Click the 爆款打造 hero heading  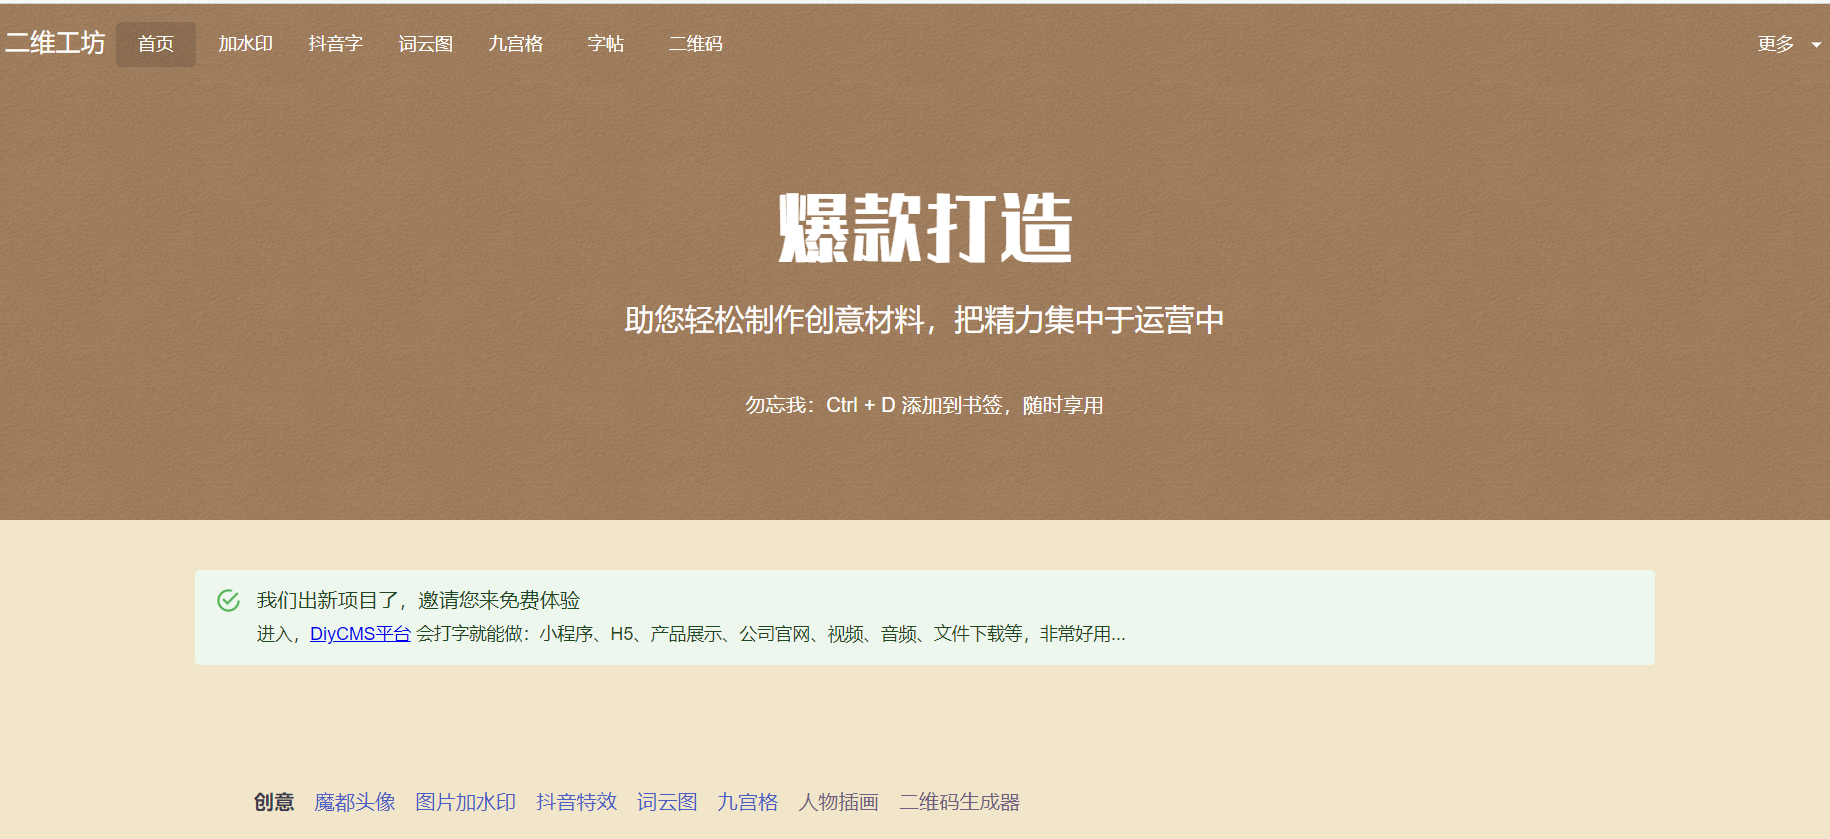[924, 228]
